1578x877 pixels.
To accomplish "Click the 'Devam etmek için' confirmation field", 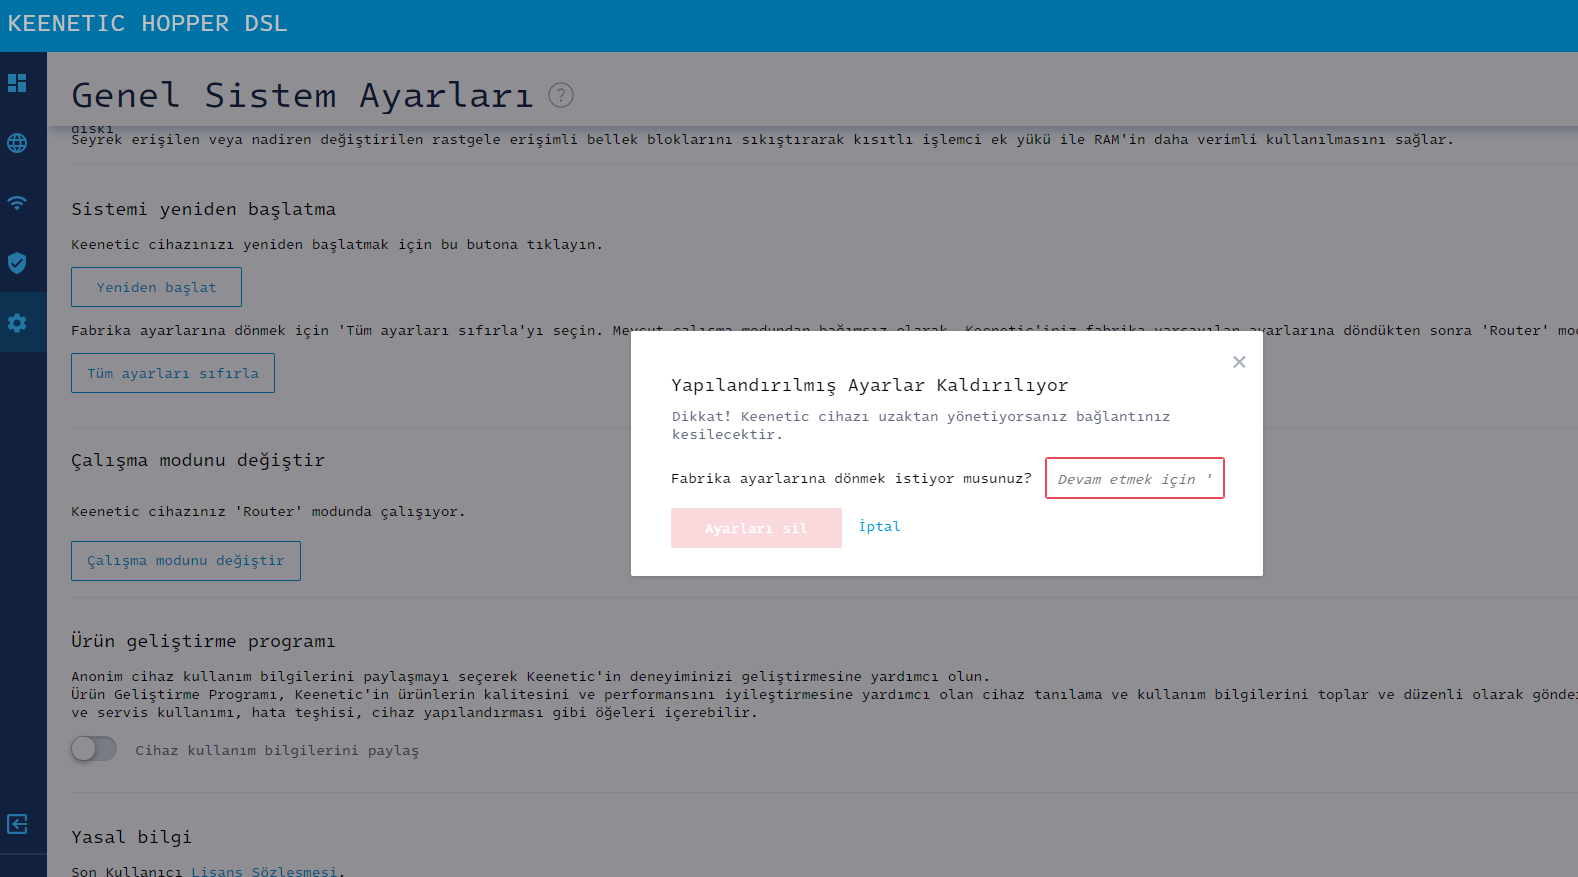I will point(1135,478).
